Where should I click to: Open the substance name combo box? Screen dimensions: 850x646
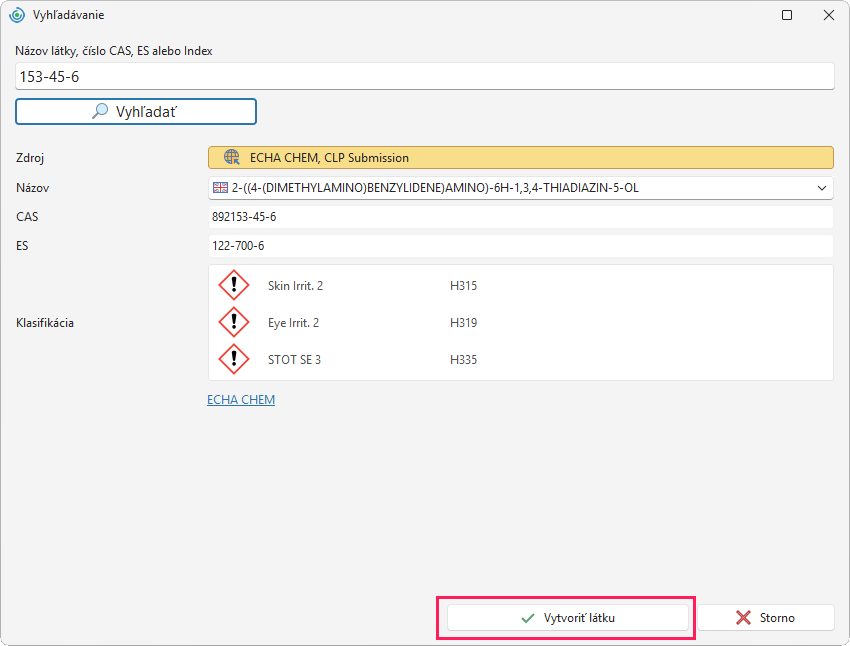(520, 188)
